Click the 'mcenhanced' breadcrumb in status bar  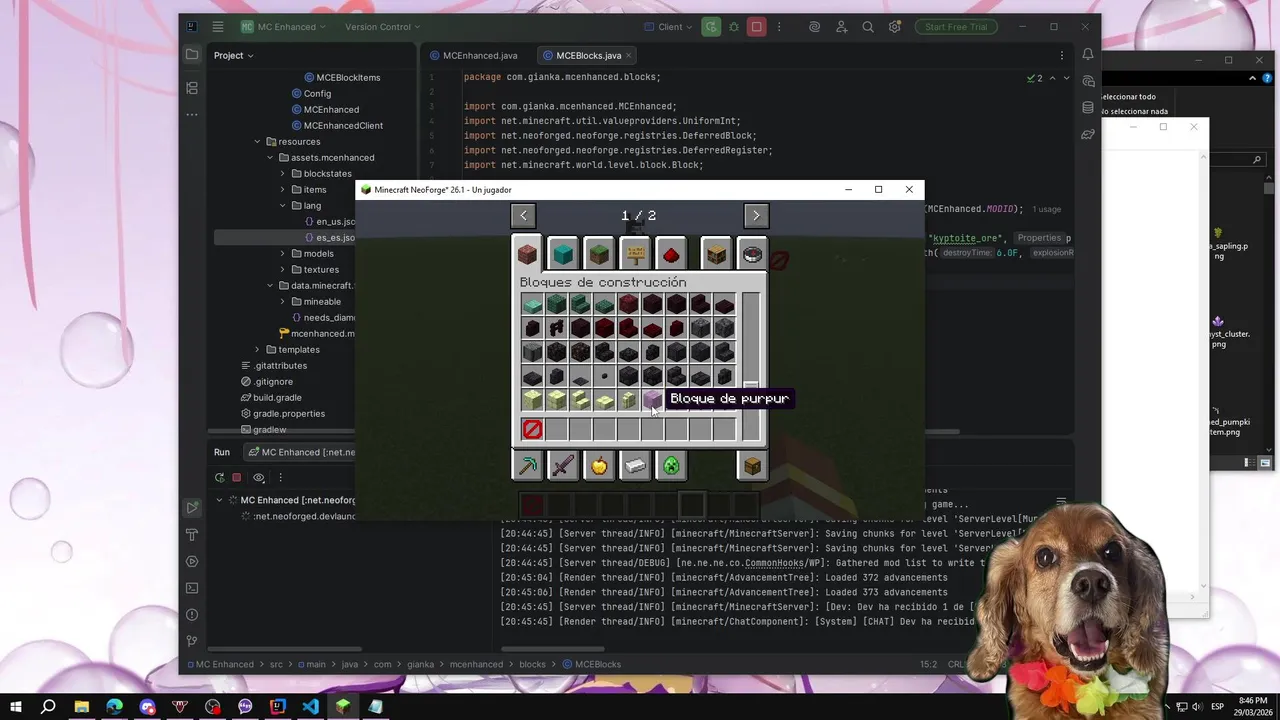tap(476, 664)
